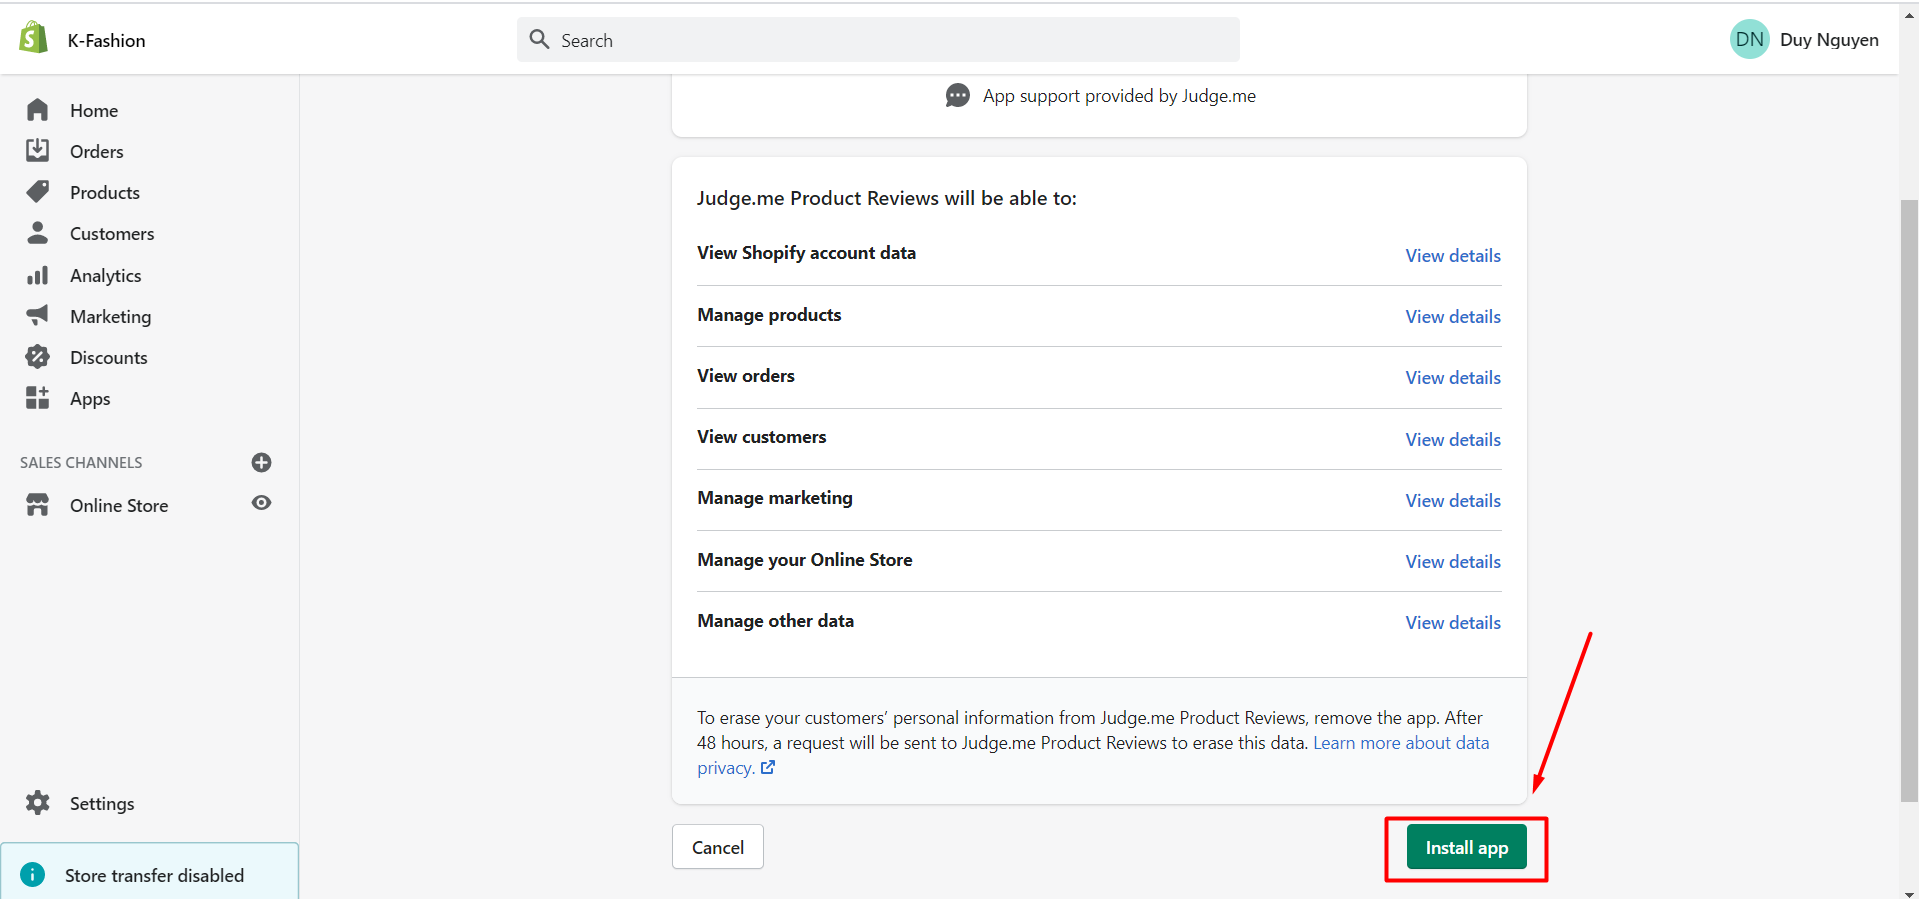Screen dimensions: 1919x899
Task: Click the Online Store storefront icon
Action: tap(38, 505)
